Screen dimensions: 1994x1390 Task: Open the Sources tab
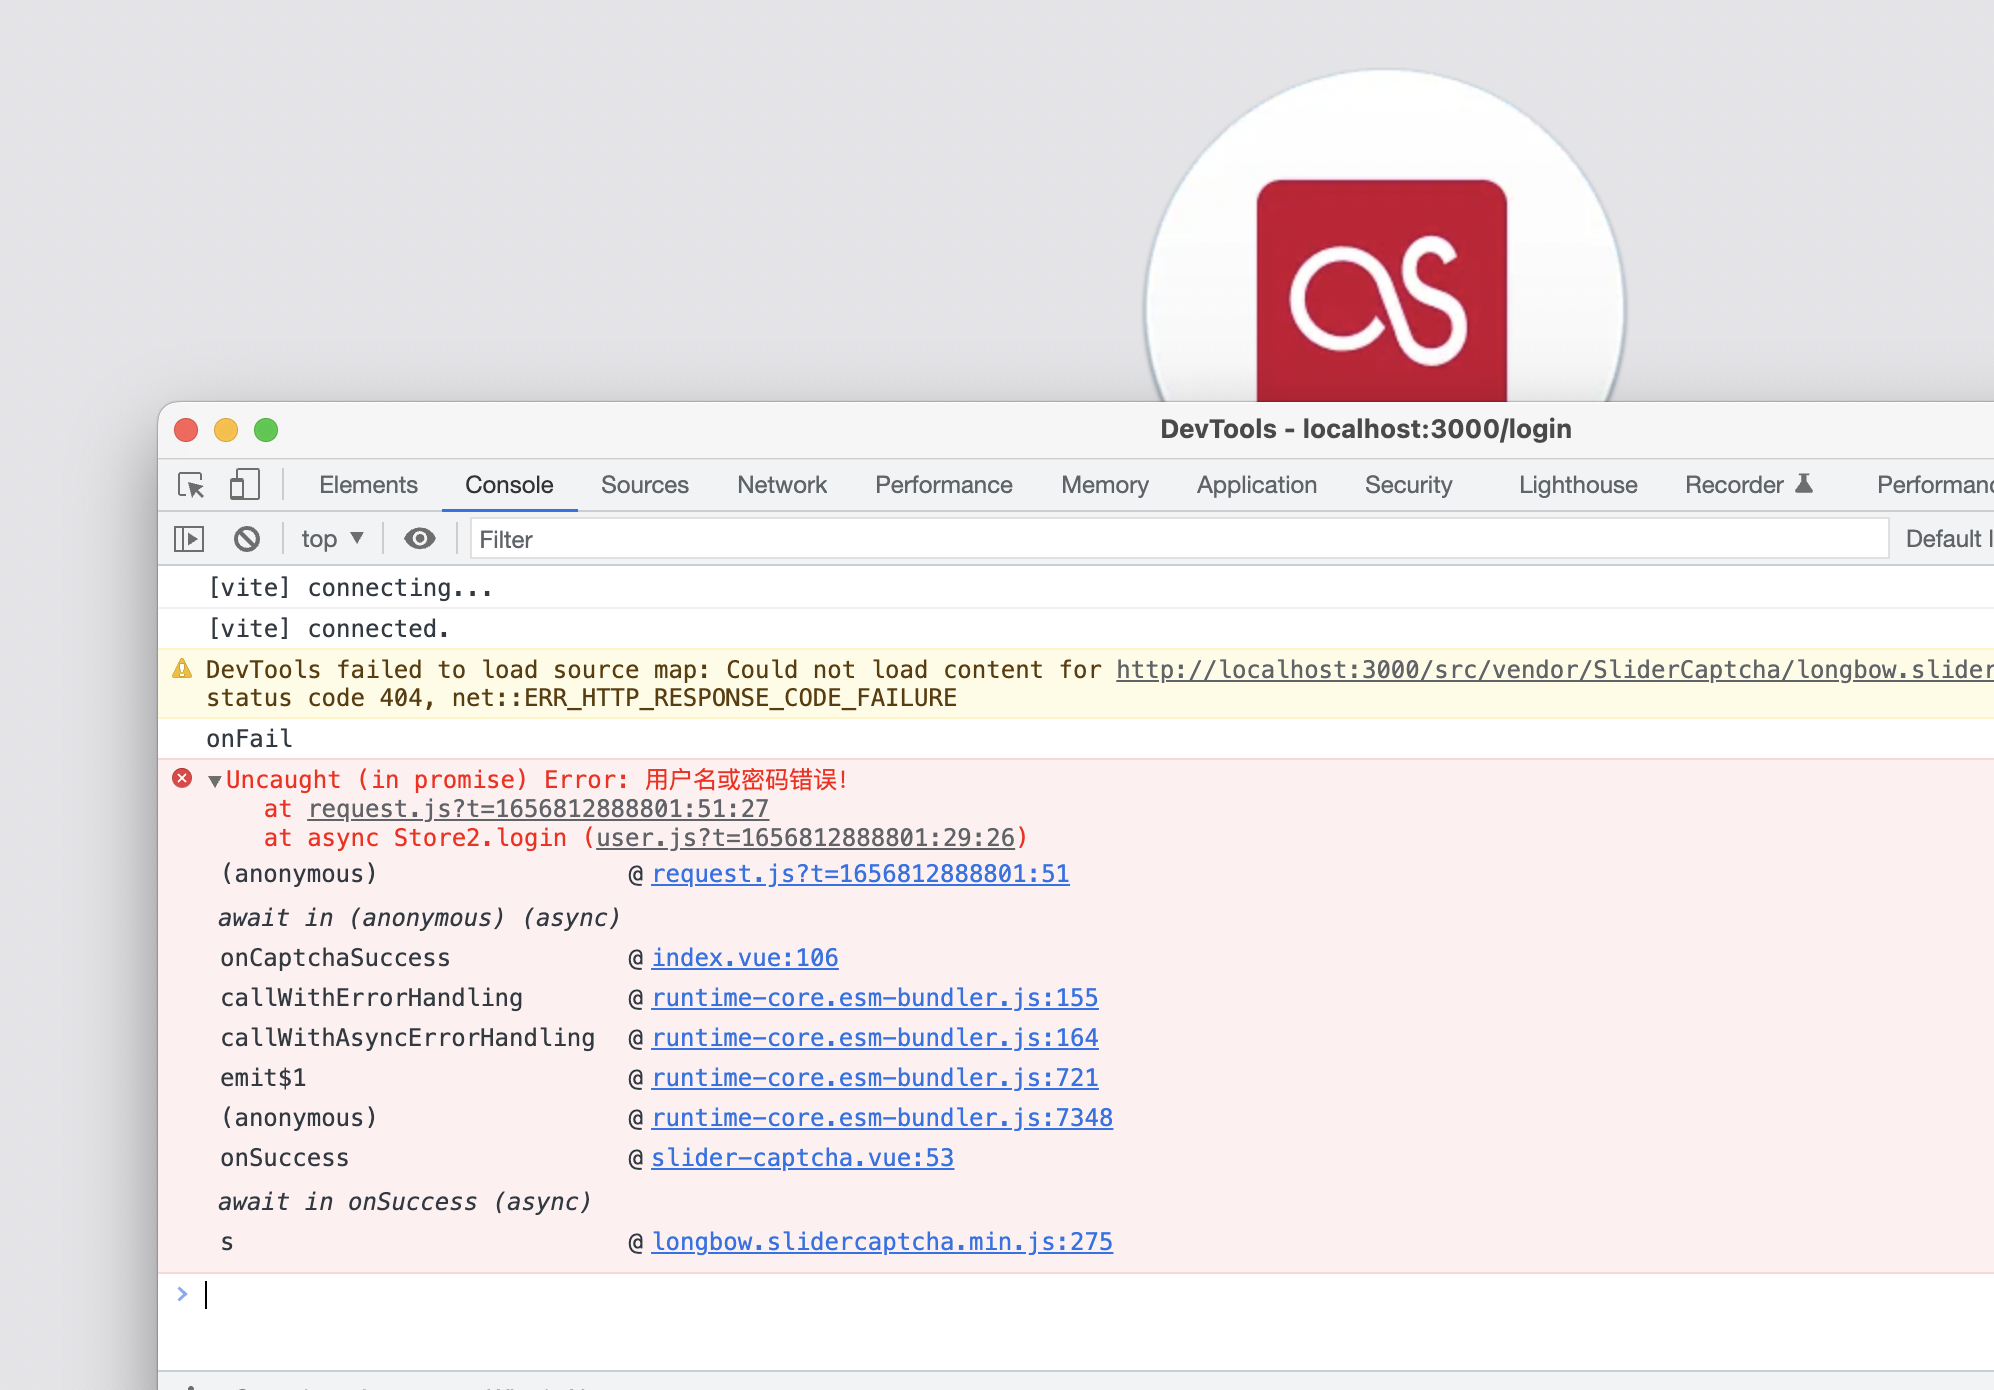pos(645,485)
